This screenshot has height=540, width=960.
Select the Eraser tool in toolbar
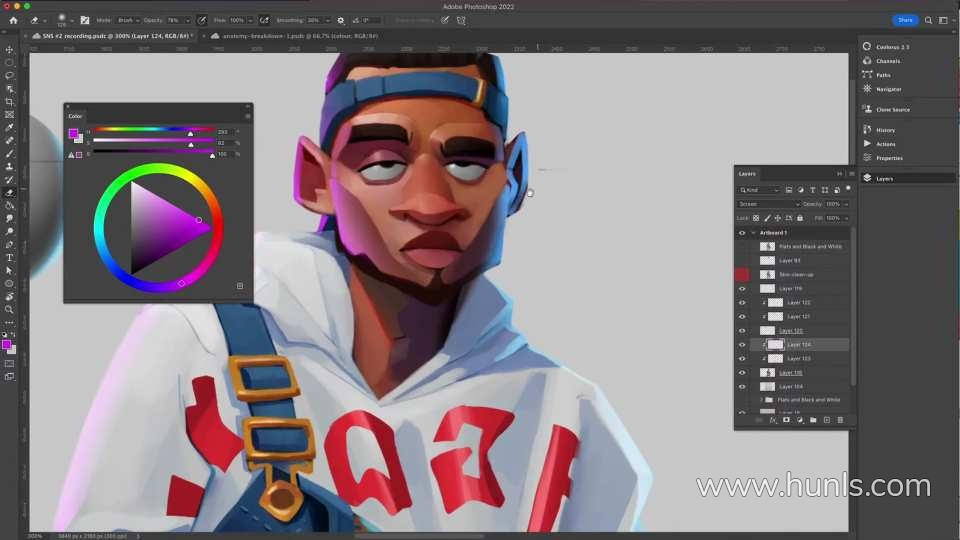[x=9, y=193]
